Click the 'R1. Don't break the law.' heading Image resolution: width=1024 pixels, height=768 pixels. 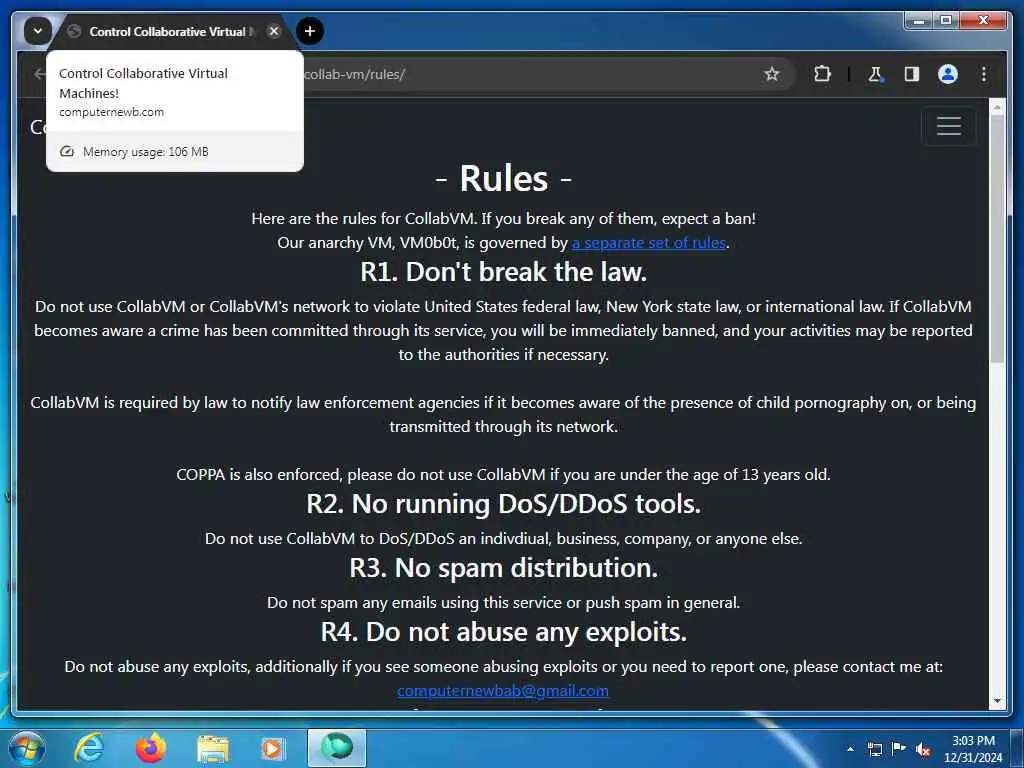tap(504, 272)
